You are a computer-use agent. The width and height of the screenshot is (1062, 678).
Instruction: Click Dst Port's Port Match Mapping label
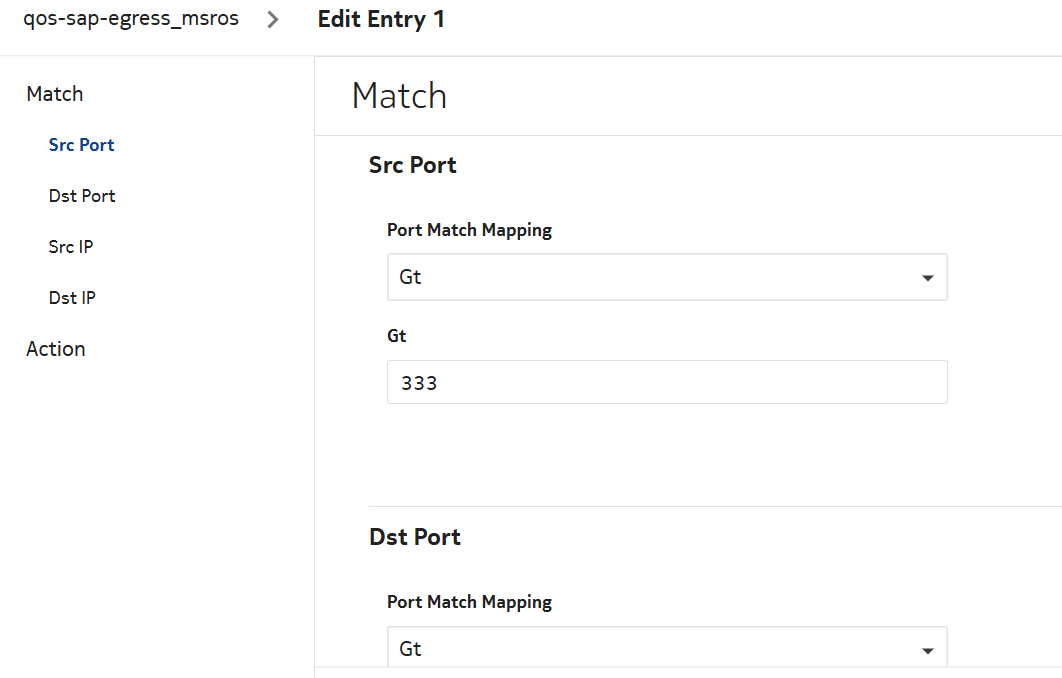(x=469, y=602)
